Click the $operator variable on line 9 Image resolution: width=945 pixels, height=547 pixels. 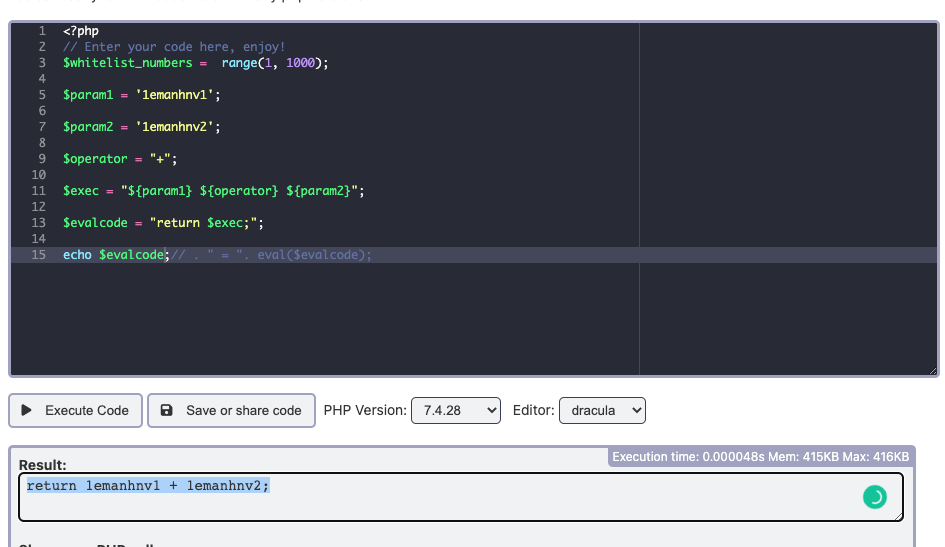point(95,159)
